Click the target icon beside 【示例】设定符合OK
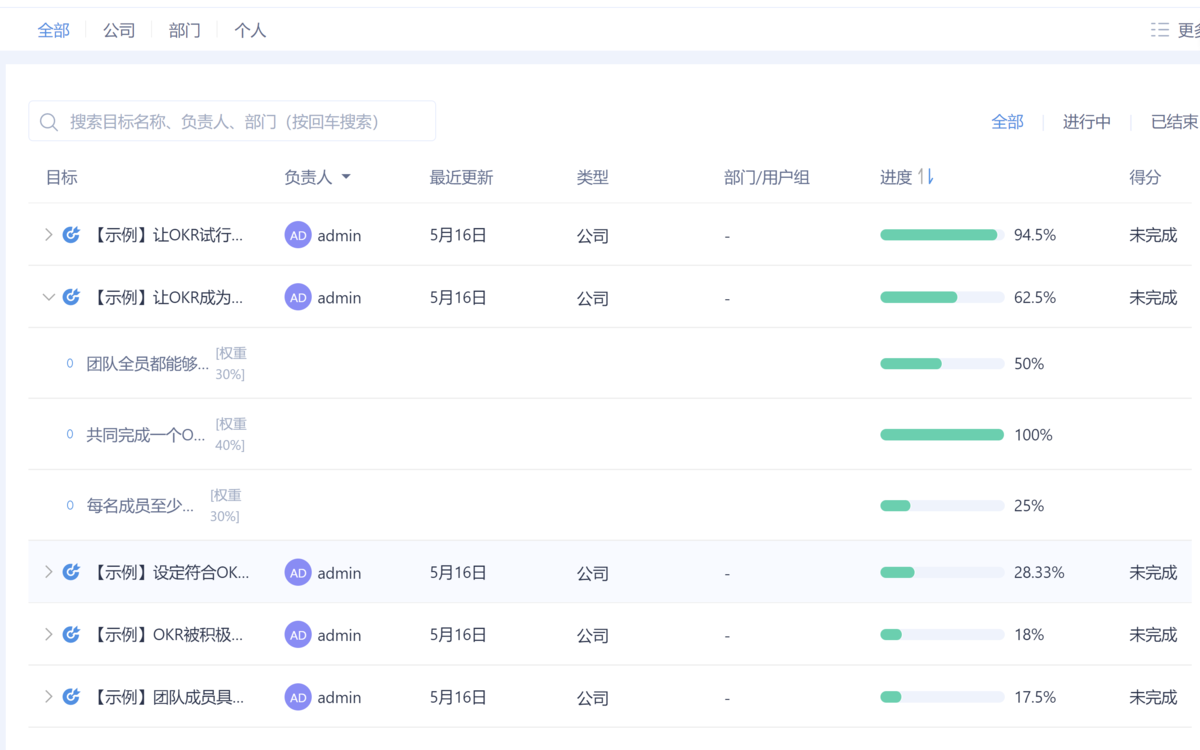The height and width of the screenshot is (750, 1200). [71, 572]
